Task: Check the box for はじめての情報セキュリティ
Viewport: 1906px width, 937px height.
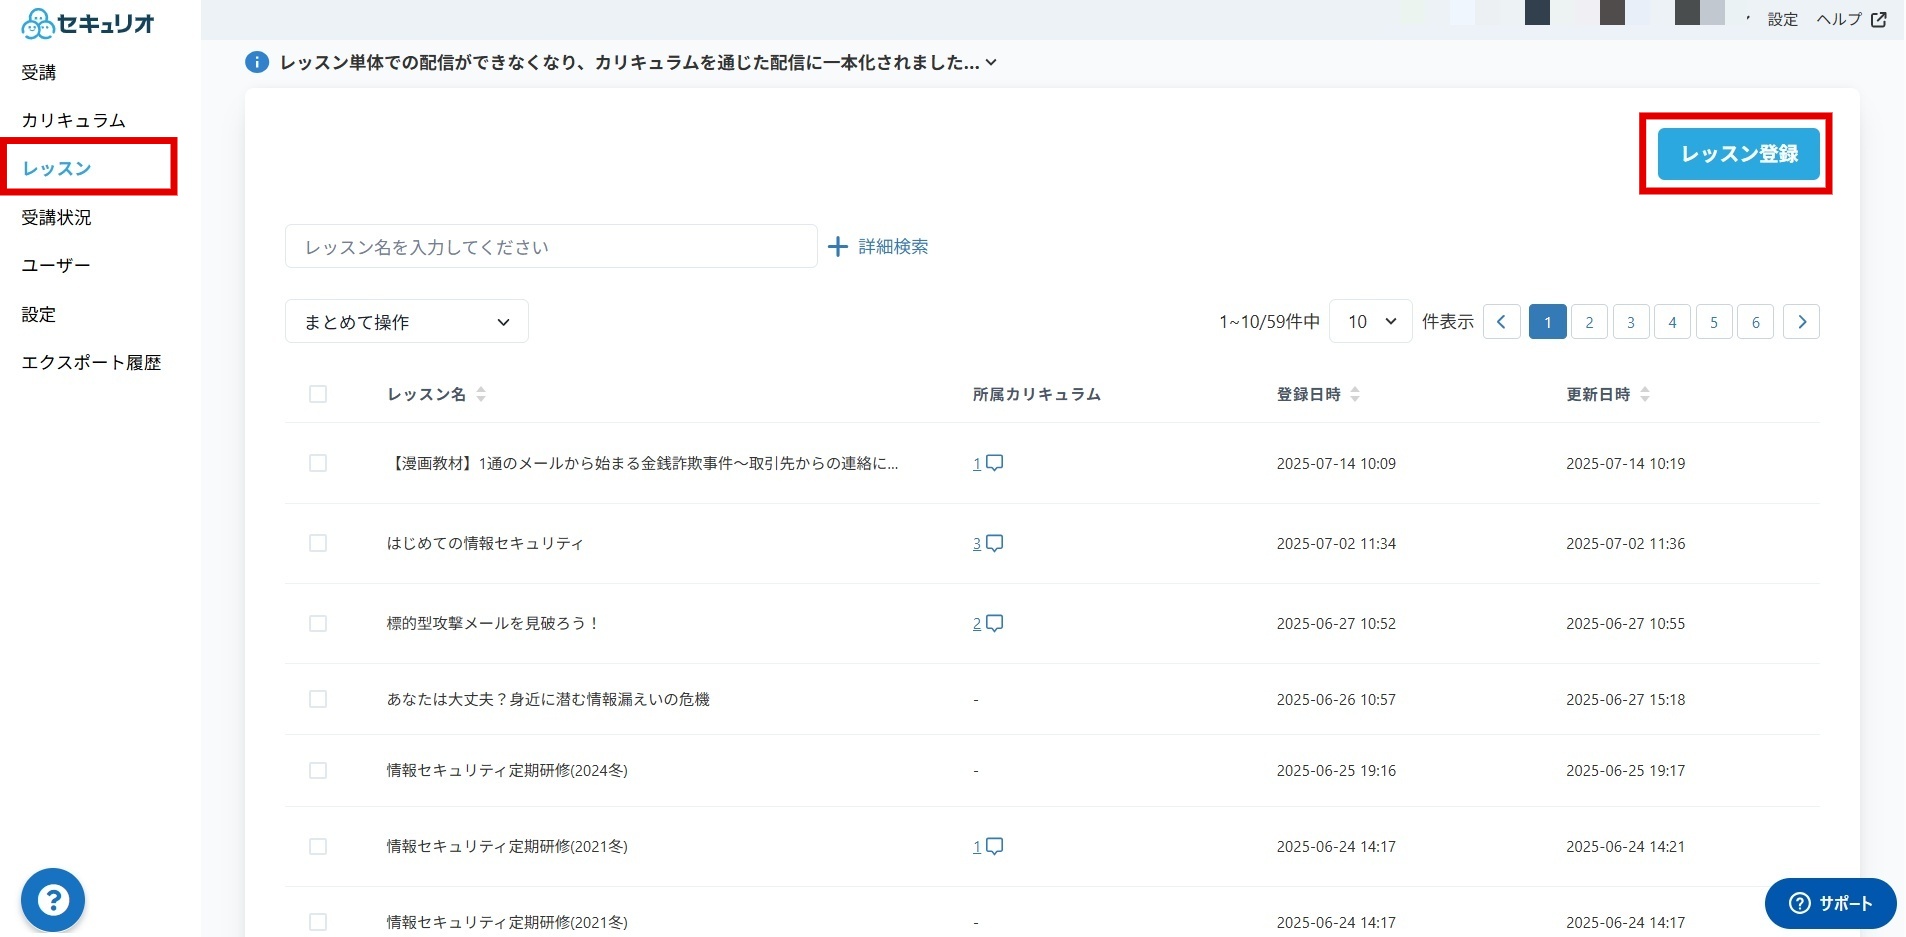Action: click(318, 543)
